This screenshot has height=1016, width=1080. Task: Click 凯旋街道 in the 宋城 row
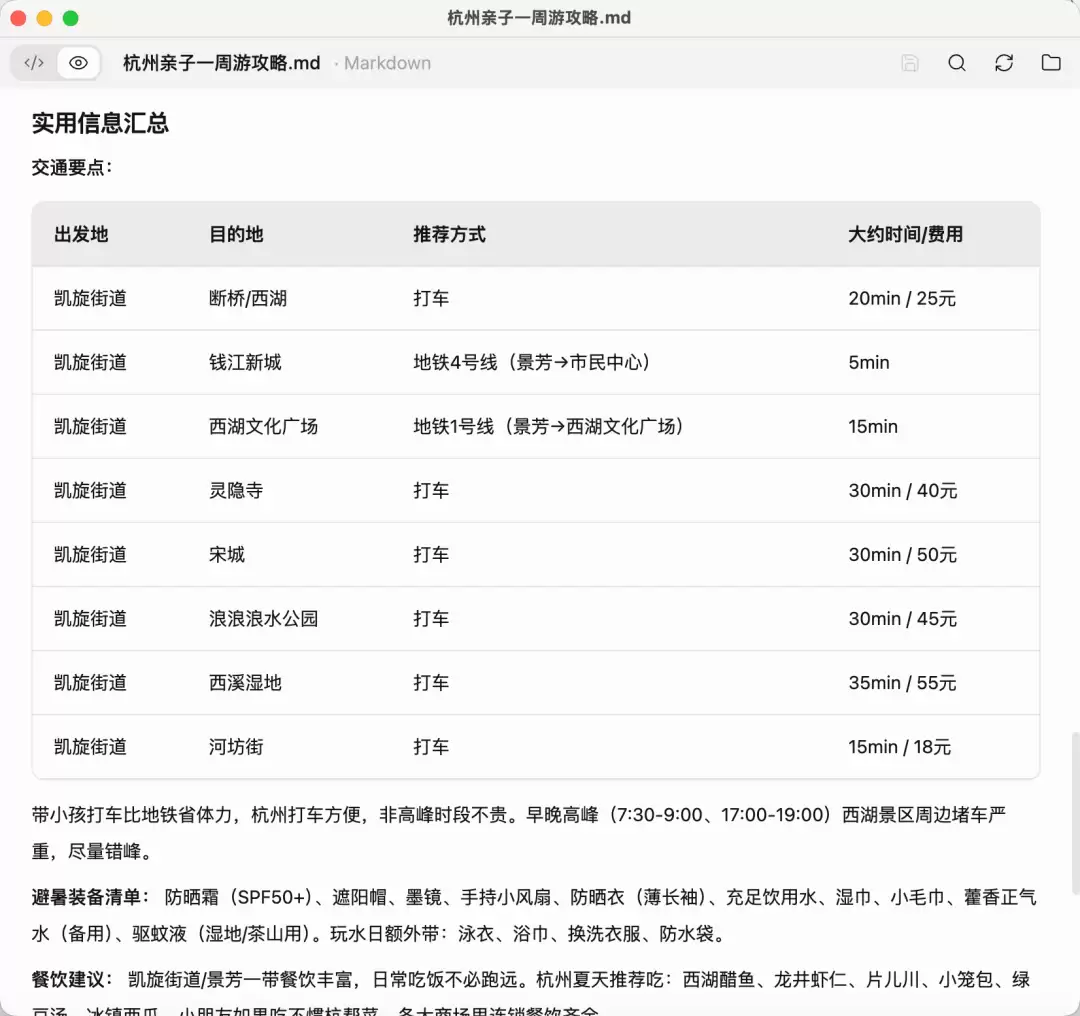tap(90, 554)
